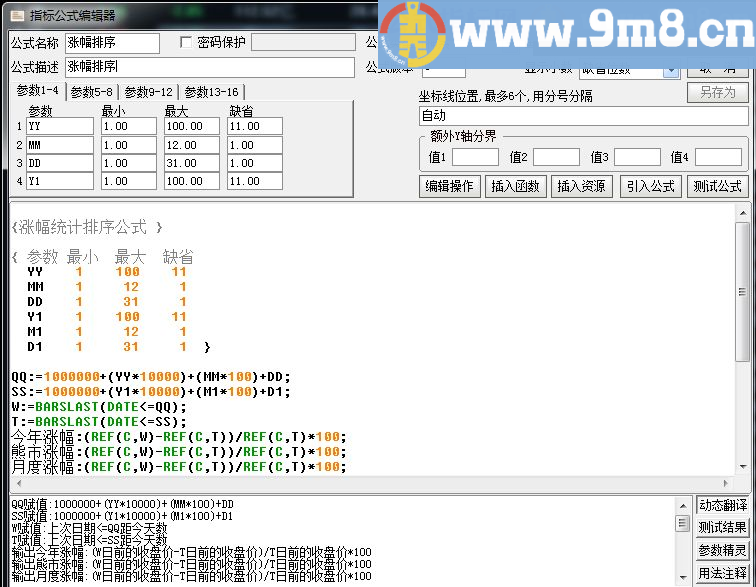Click the code line T:=BARSLAST(DATE<=SS);
756x587 pixels.
pos(99,422)
